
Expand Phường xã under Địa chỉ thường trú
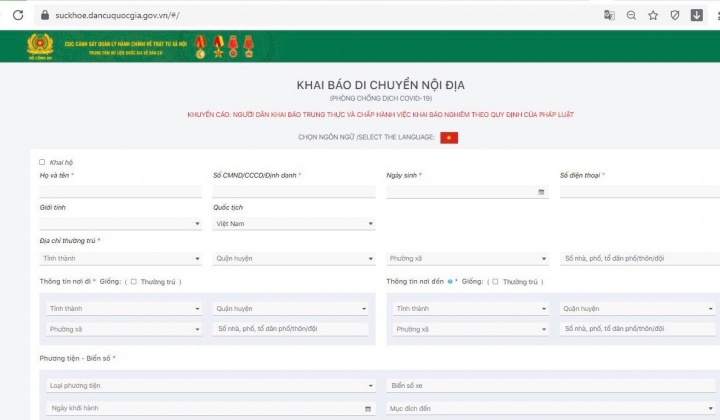(467, 258)
